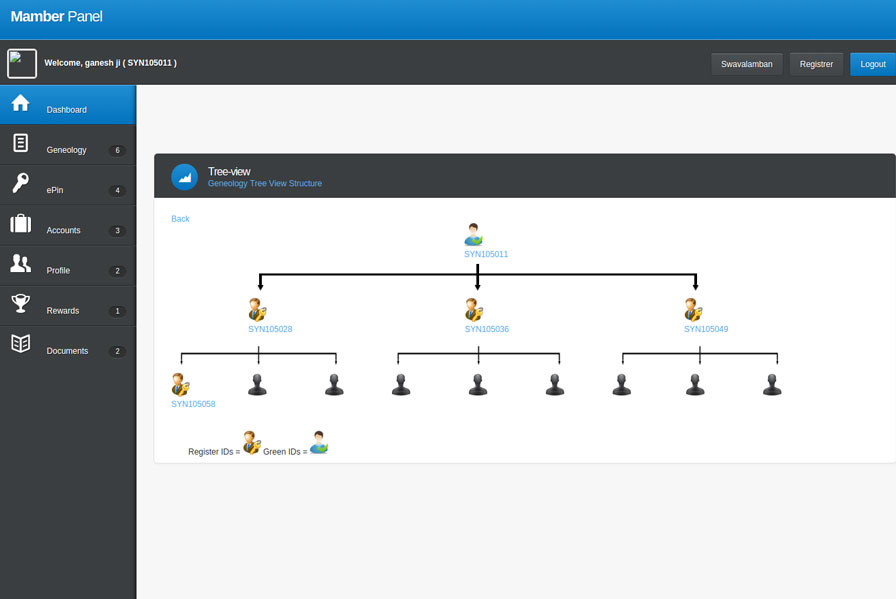This screenshot has height=599, width=896.
Task: Click the Welcome, ganesh ji text
Action: coord(110,63)
